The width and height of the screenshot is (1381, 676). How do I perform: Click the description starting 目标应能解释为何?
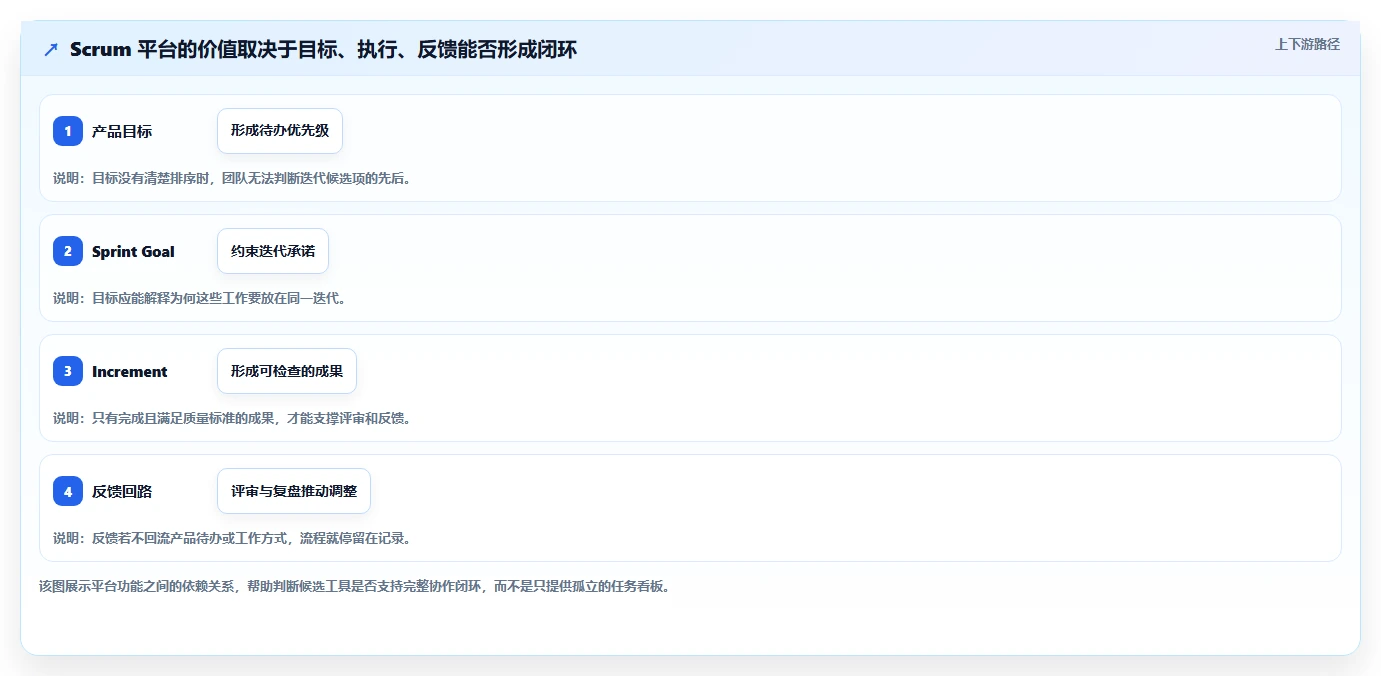[200, 298]
